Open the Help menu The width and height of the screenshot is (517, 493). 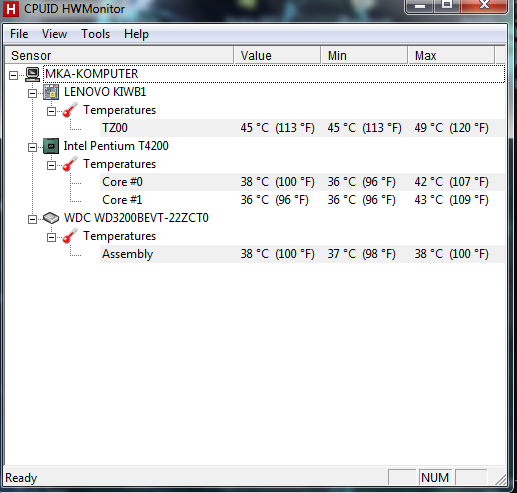pos(136,34)
